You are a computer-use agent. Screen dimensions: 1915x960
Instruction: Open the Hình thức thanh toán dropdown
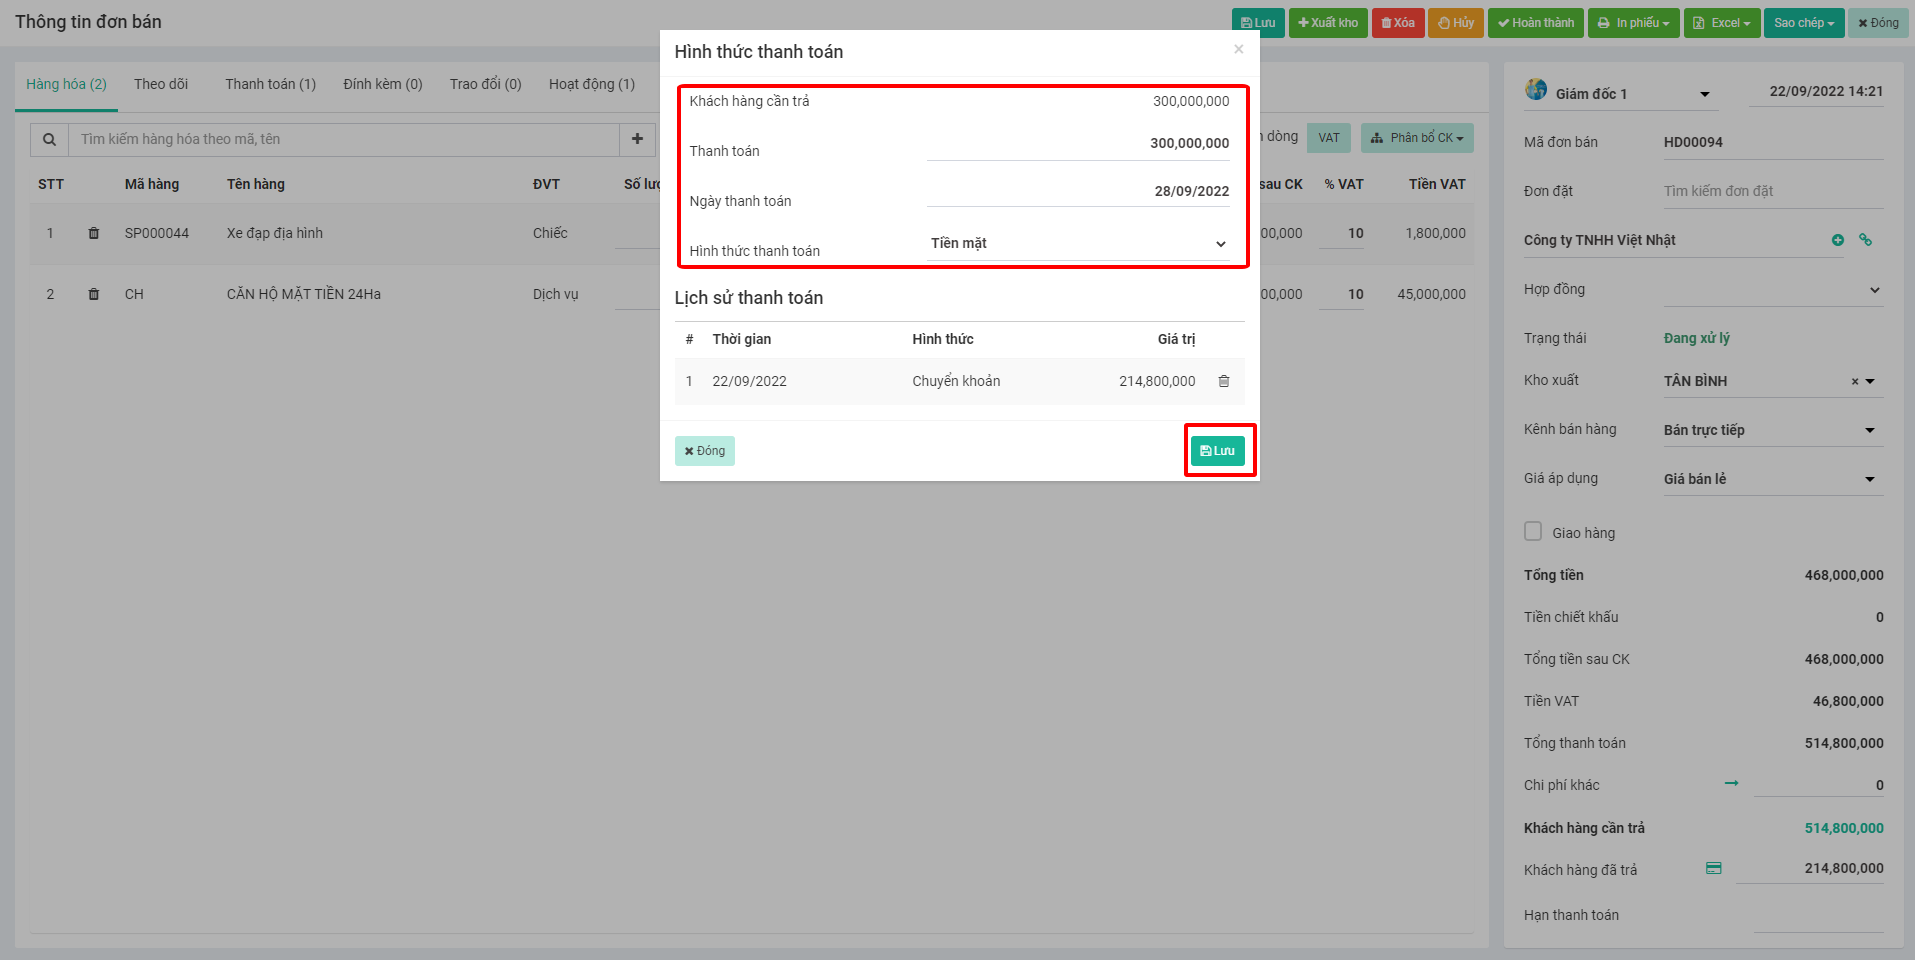pos(1077,244)
